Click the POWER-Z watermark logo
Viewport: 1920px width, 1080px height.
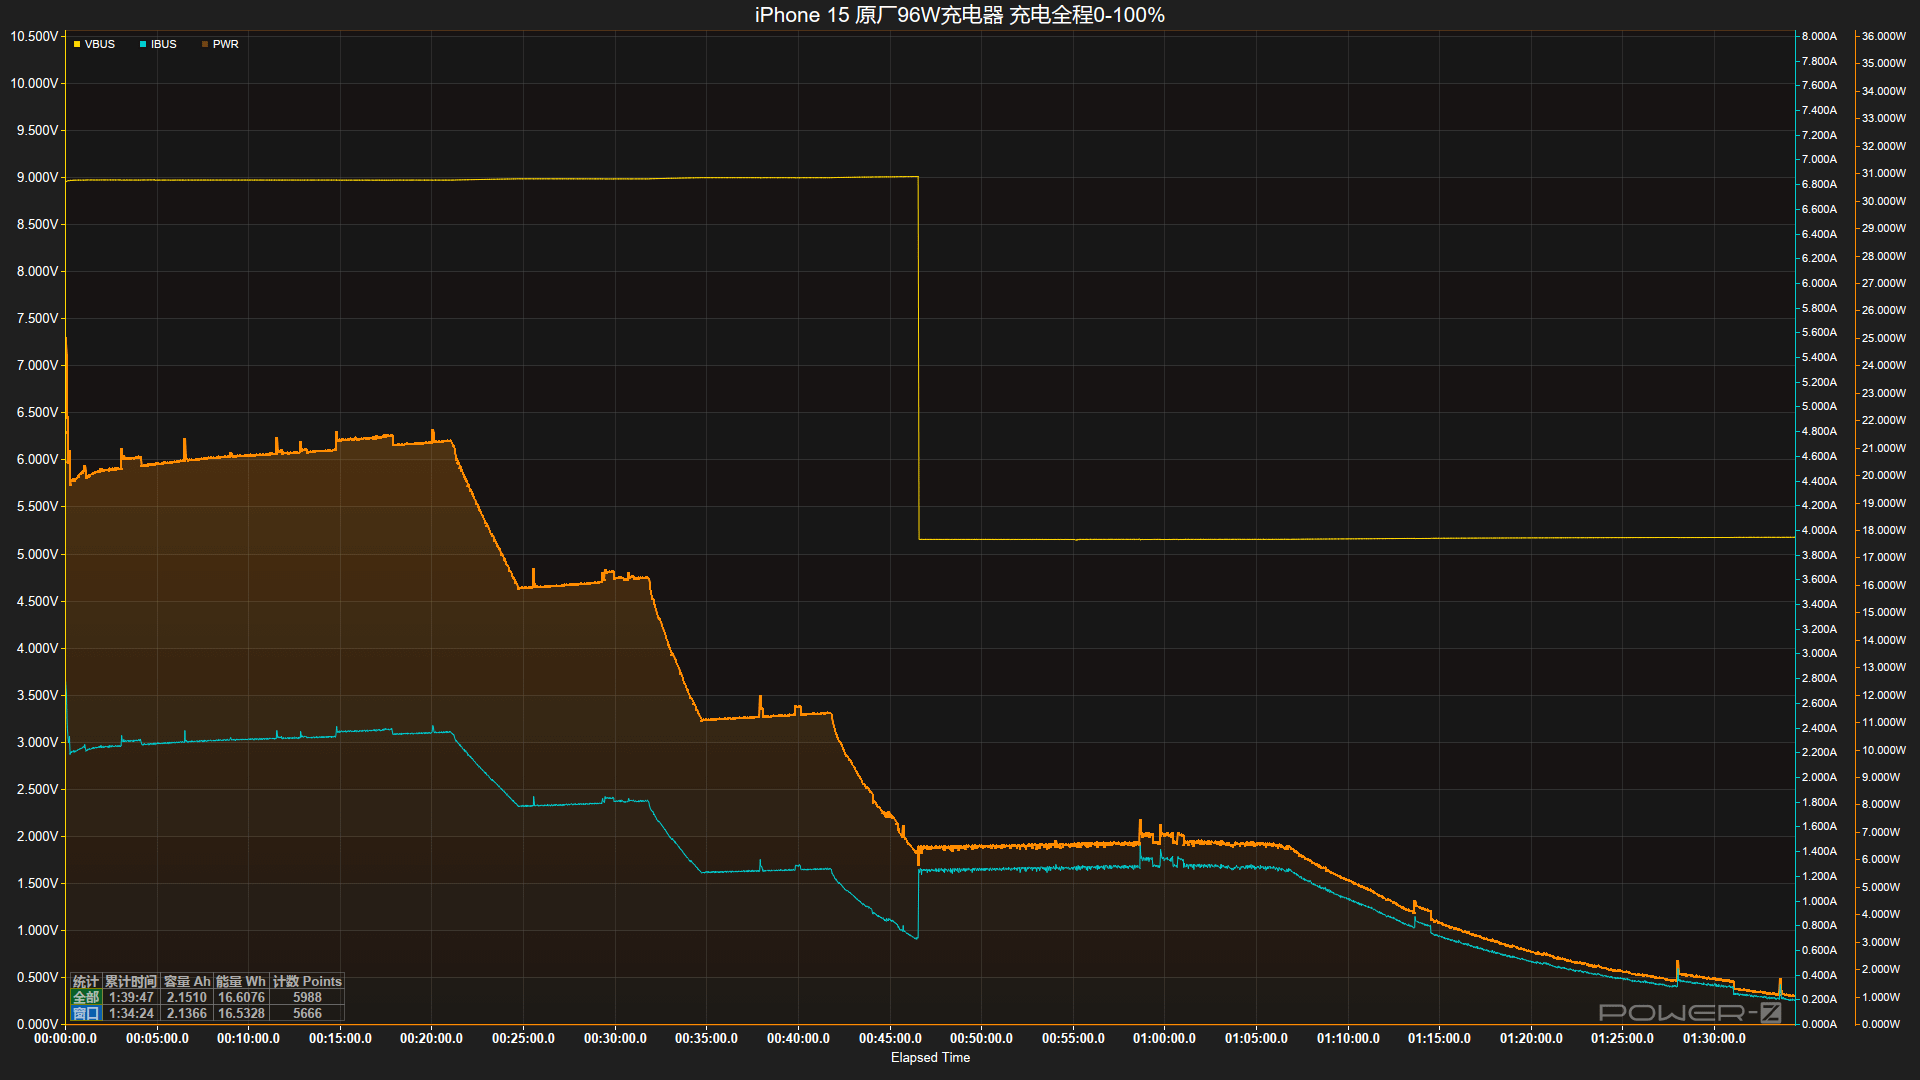tap(1689, 1012)
